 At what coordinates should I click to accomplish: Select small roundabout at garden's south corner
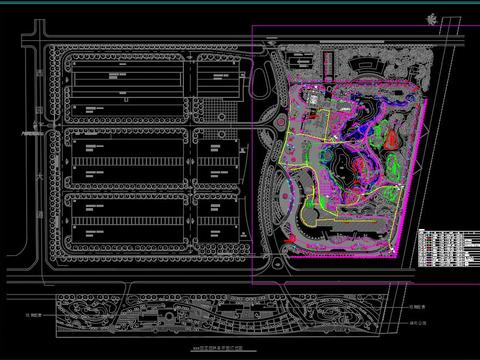coord(277,263)
